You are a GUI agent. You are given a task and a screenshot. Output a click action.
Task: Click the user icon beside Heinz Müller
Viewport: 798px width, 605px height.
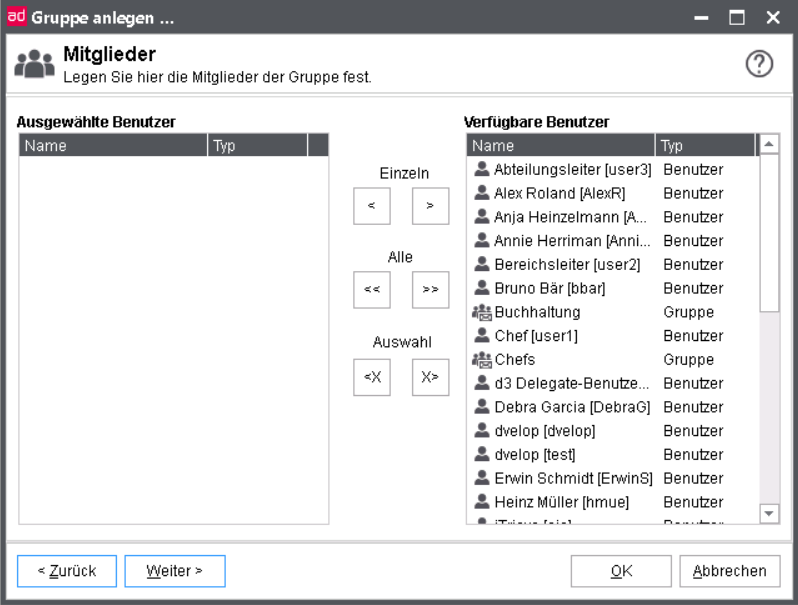coord(482,502)
